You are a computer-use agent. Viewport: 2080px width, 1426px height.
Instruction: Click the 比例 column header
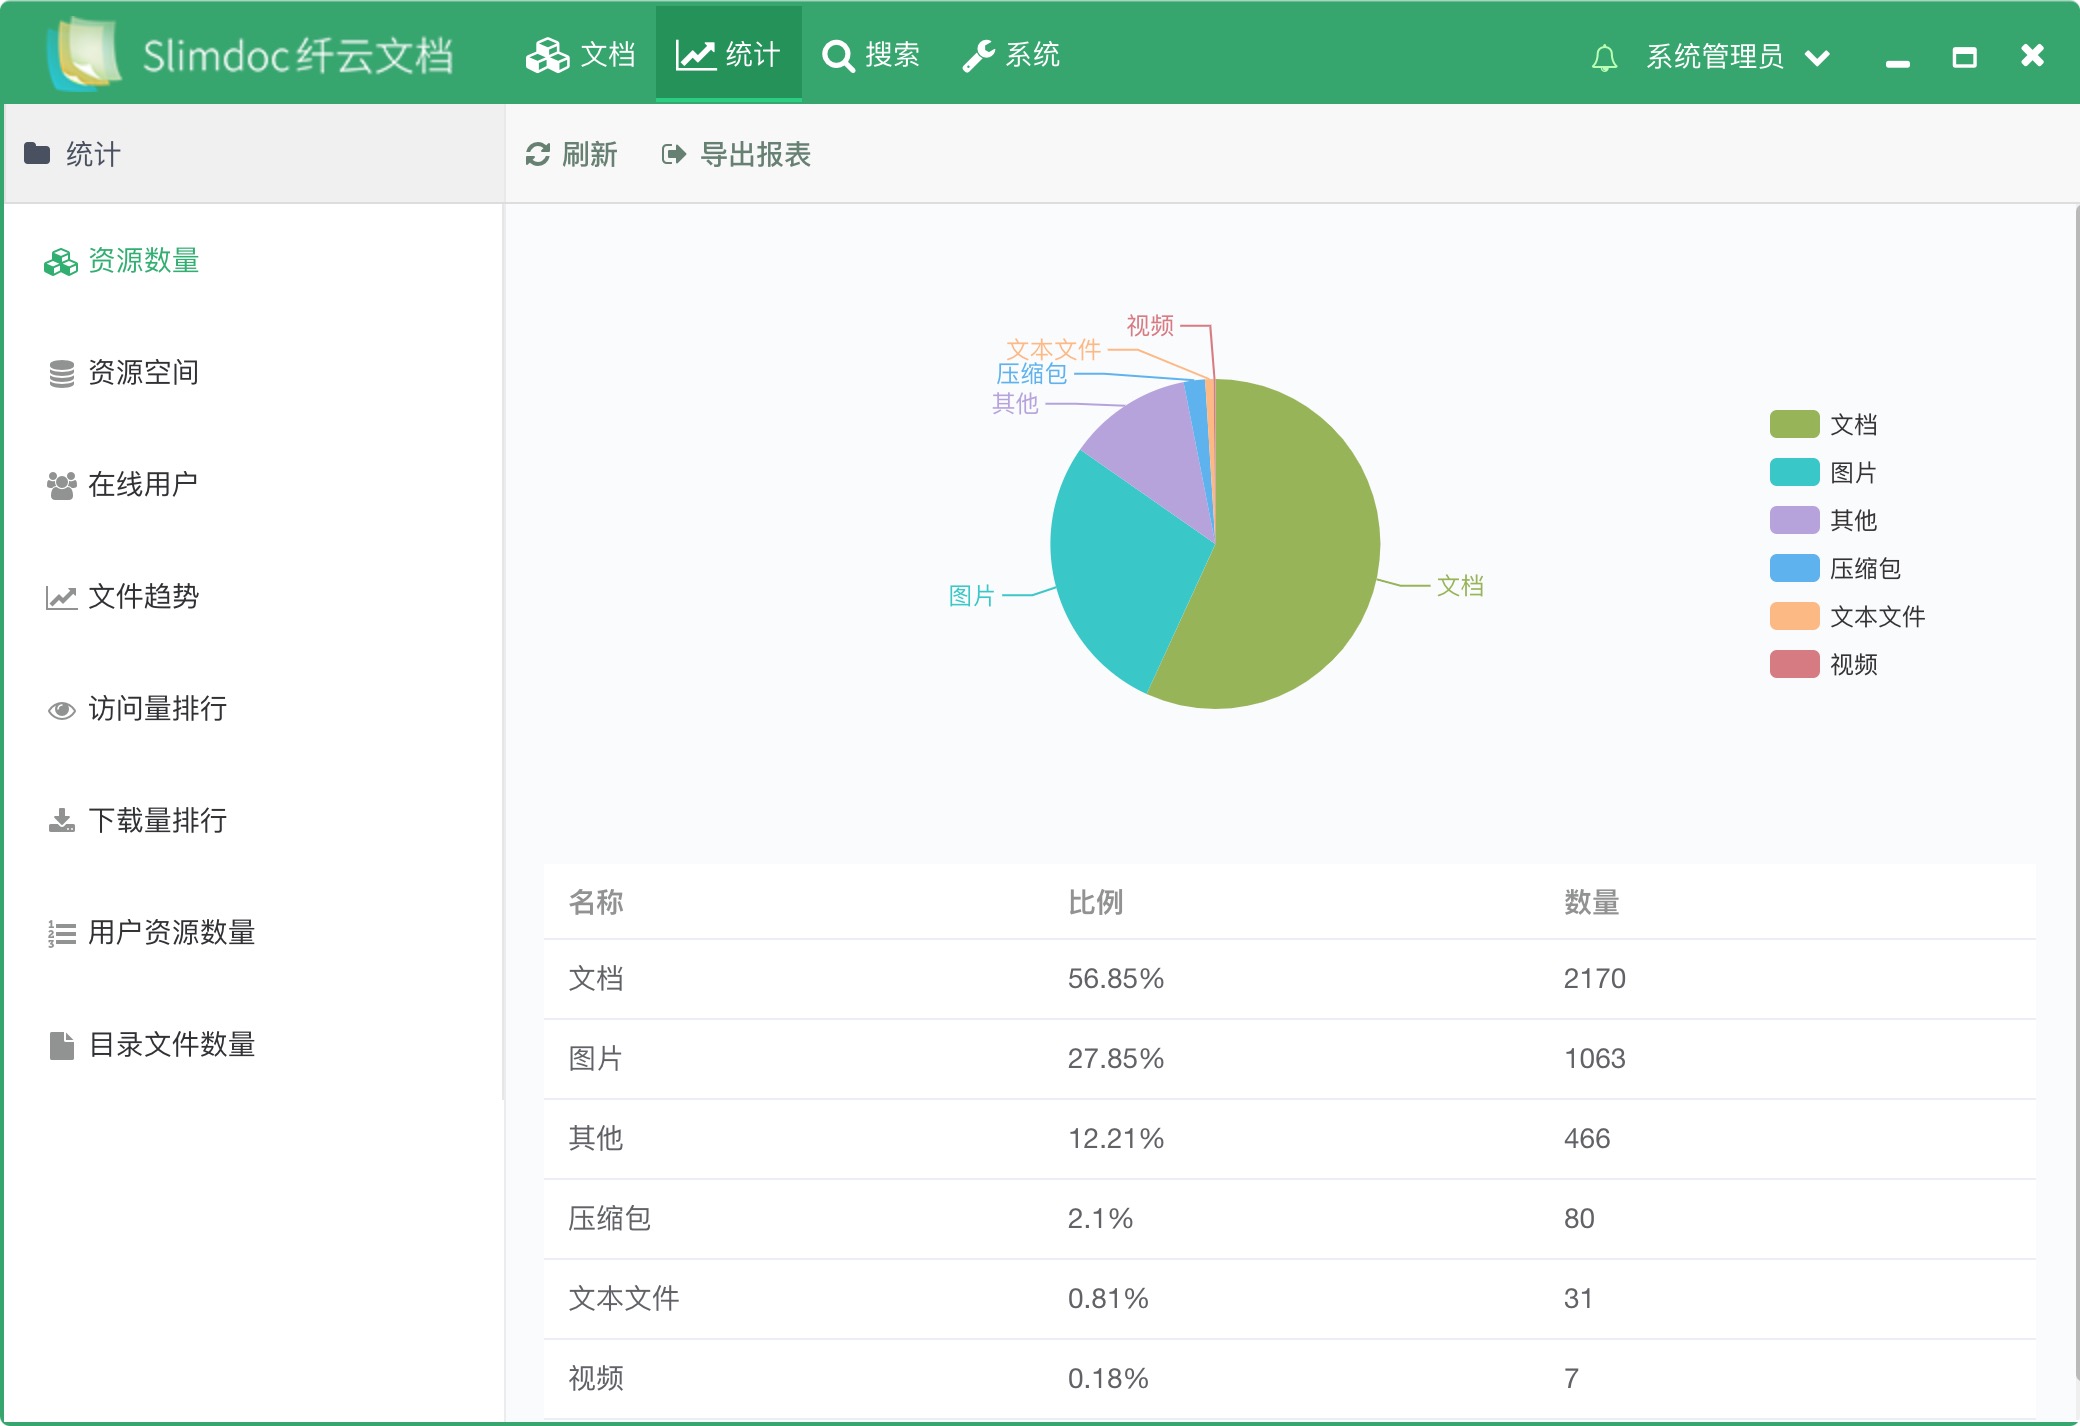1095,902
